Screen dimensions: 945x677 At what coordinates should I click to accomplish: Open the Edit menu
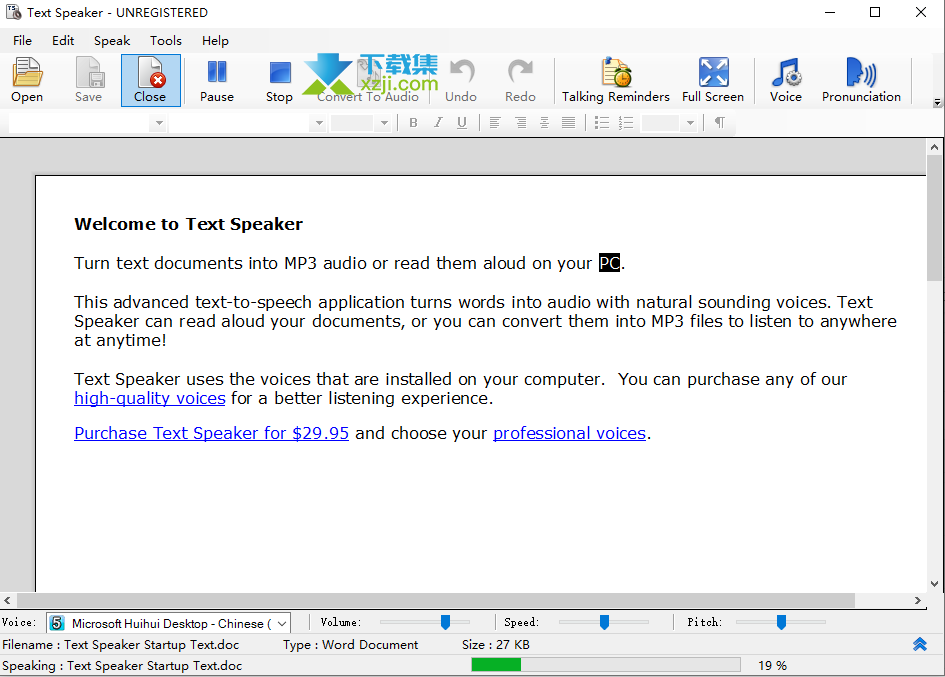63,40
